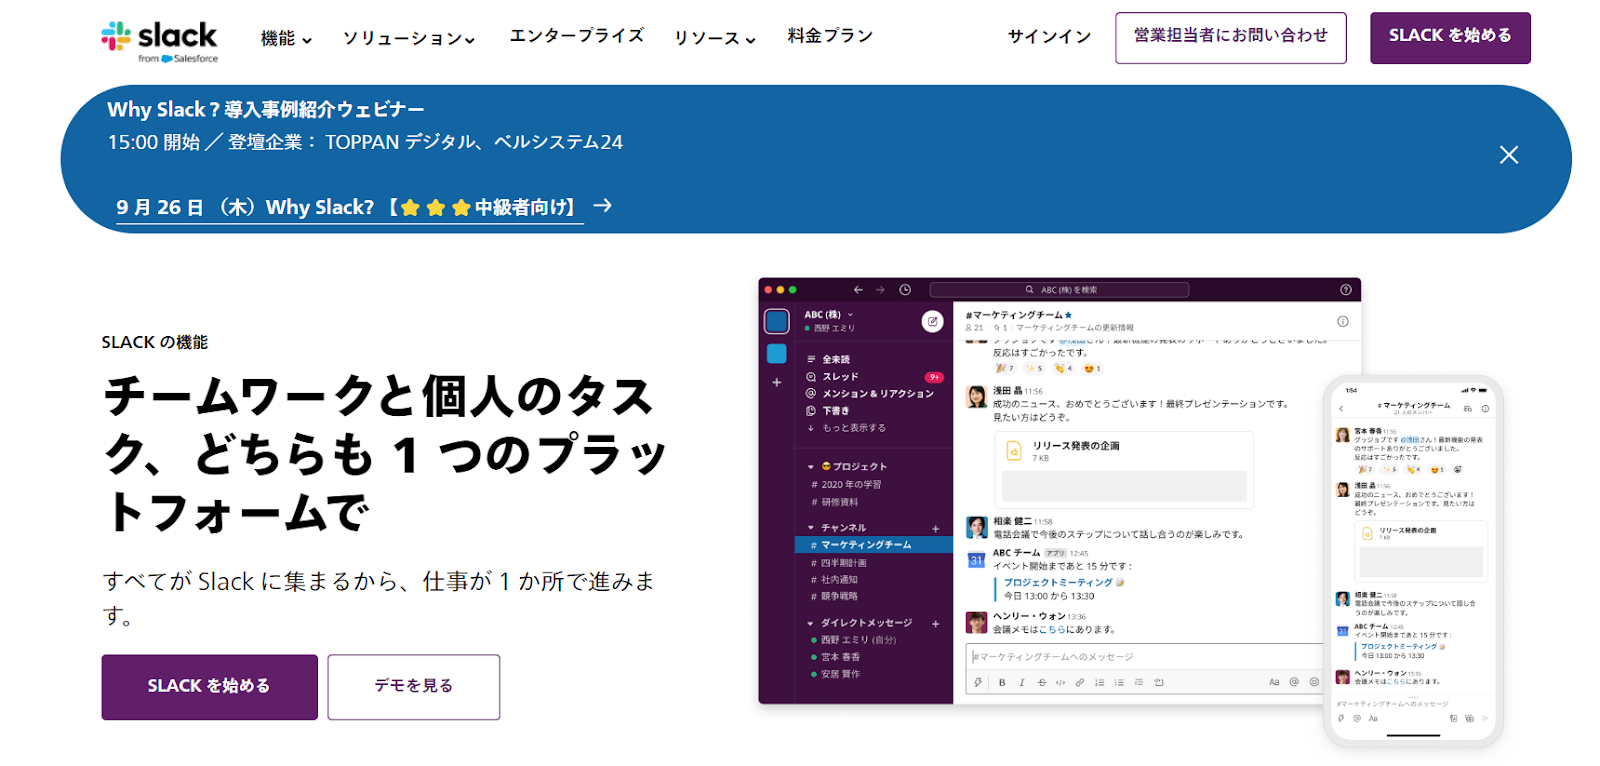Click the プロジェクトミーティング link in mockup chat

coord(1058,583)
